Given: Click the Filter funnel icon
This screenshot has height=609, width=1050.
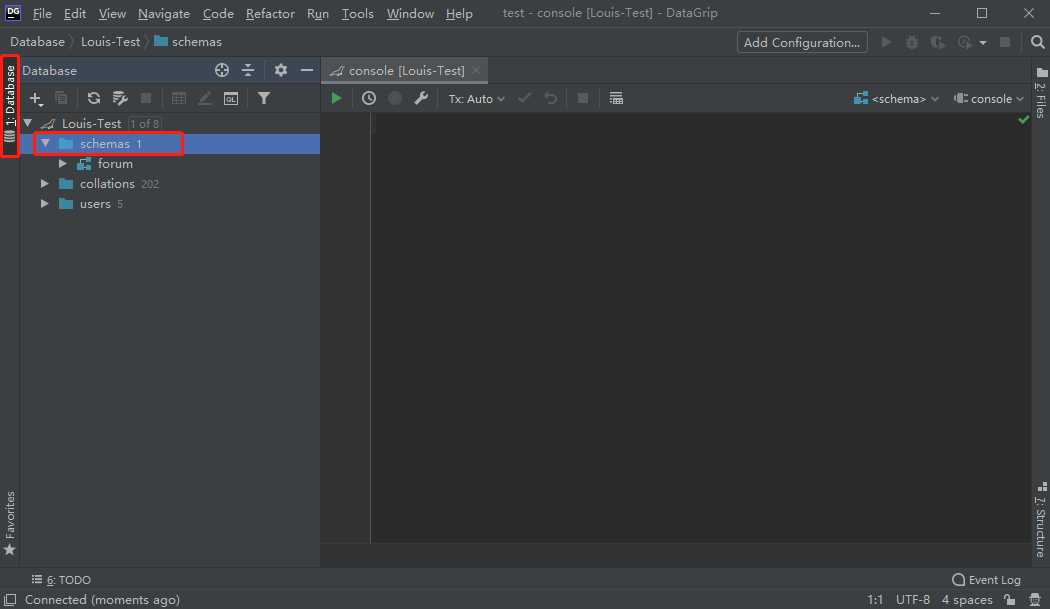Looking at the screenshot, I should click(265, 98).
